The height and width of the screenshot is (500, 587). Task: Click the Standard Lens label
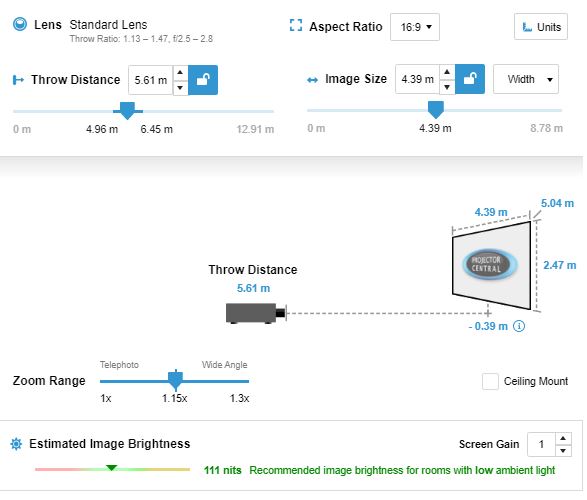(109, 25)
